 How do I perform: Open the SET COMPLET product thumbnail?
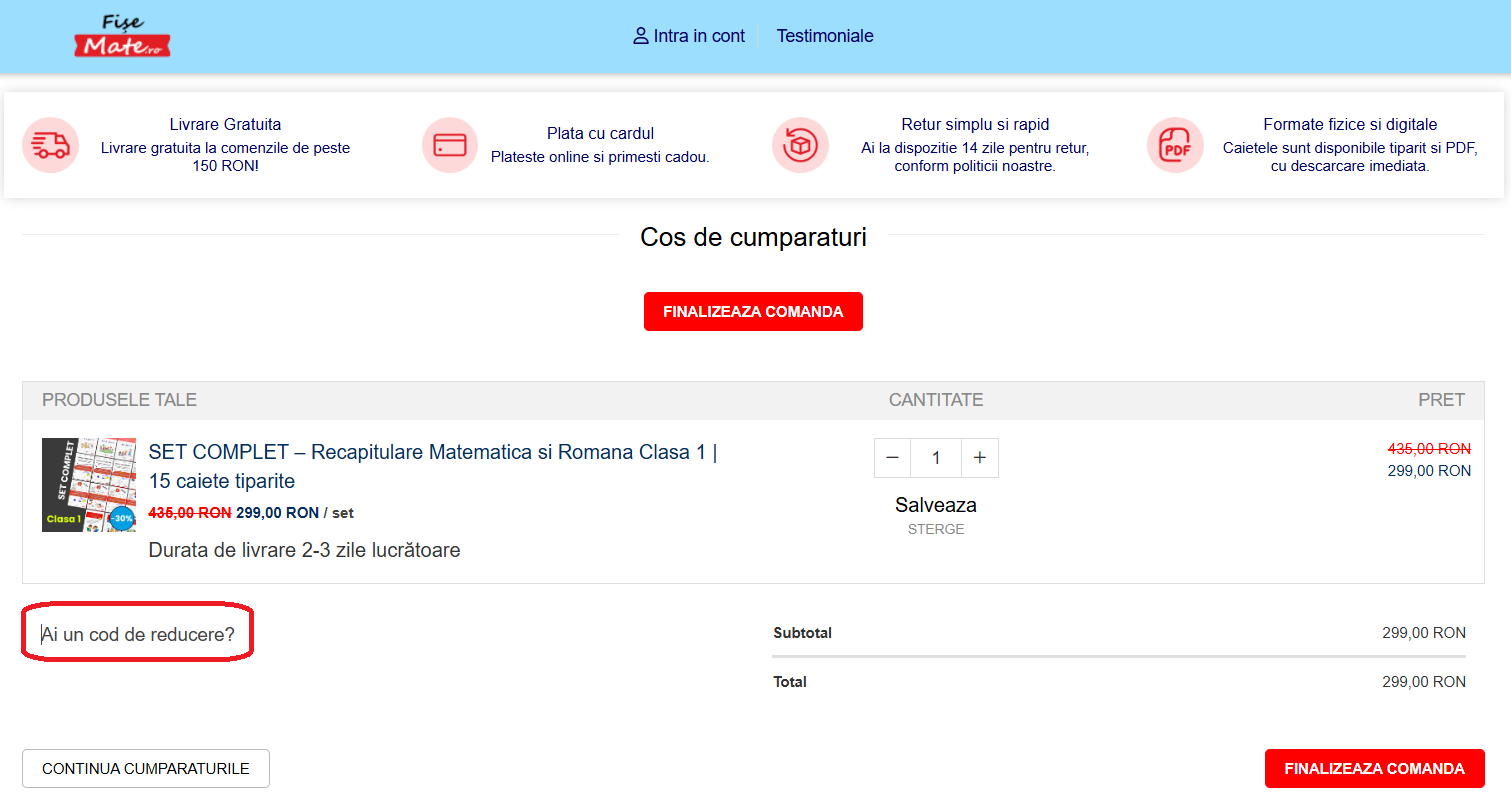coord(89,485)
